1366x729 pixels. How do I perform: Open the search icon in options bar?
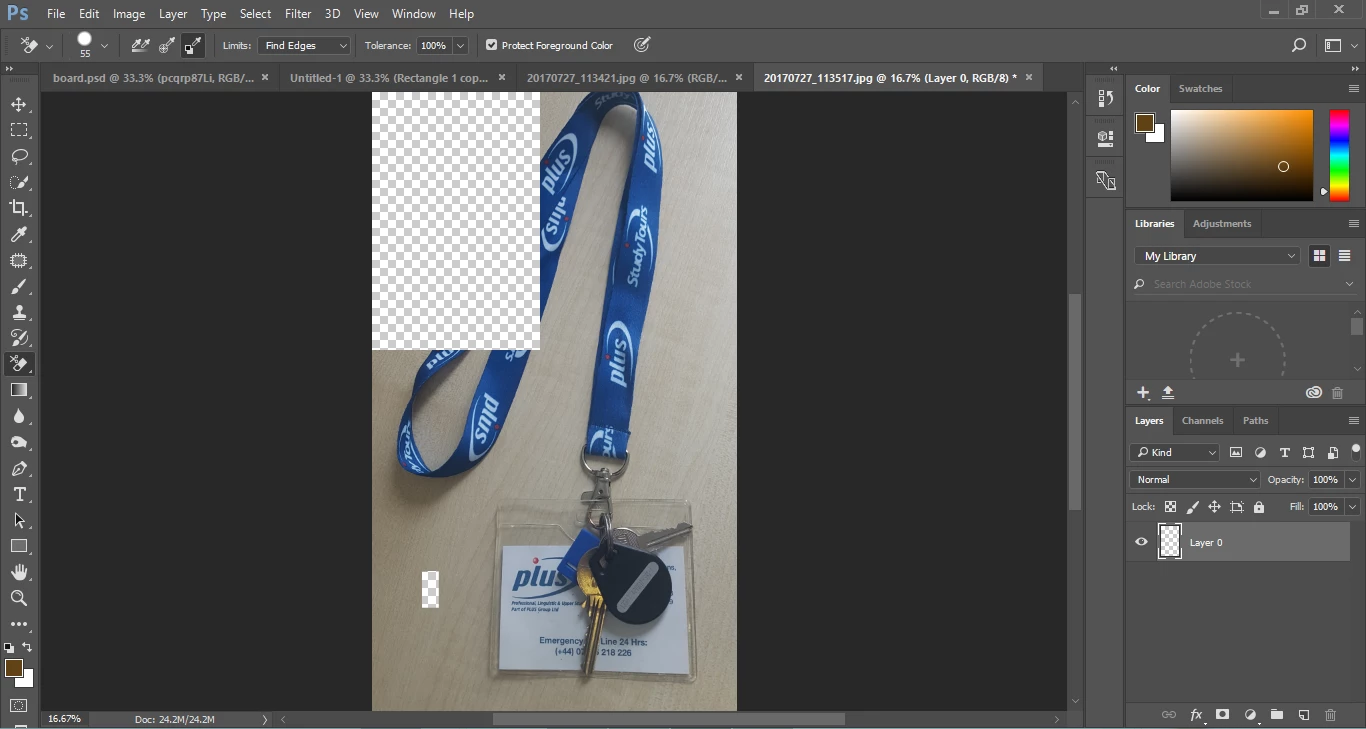1299,45
